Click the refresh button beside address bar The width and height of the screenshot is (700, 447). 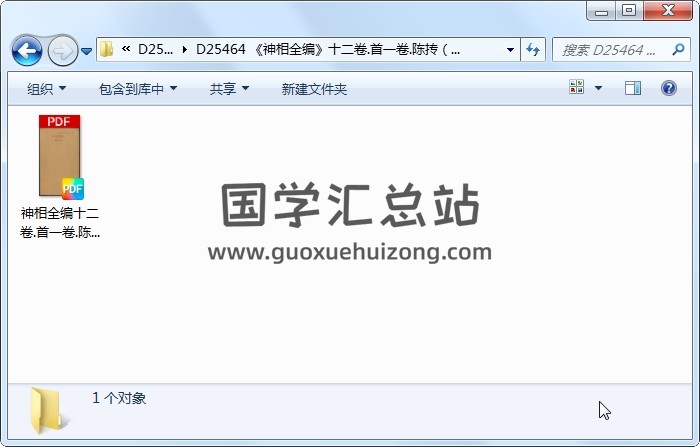(533, 50)
